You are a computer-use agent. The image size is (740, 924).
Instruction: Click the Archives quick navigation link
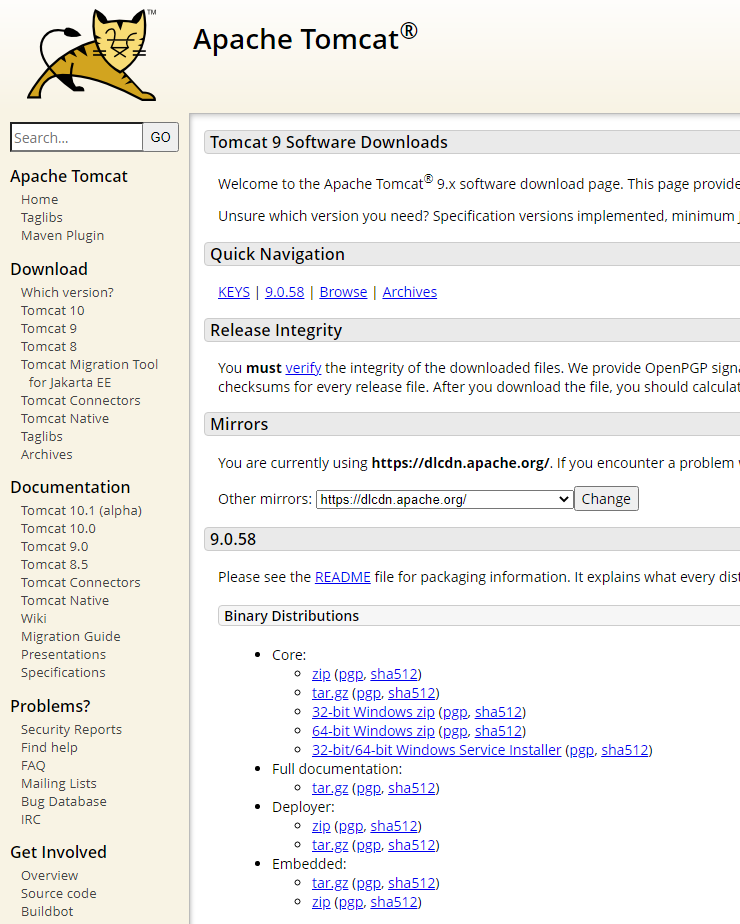(x=409, y=292)
